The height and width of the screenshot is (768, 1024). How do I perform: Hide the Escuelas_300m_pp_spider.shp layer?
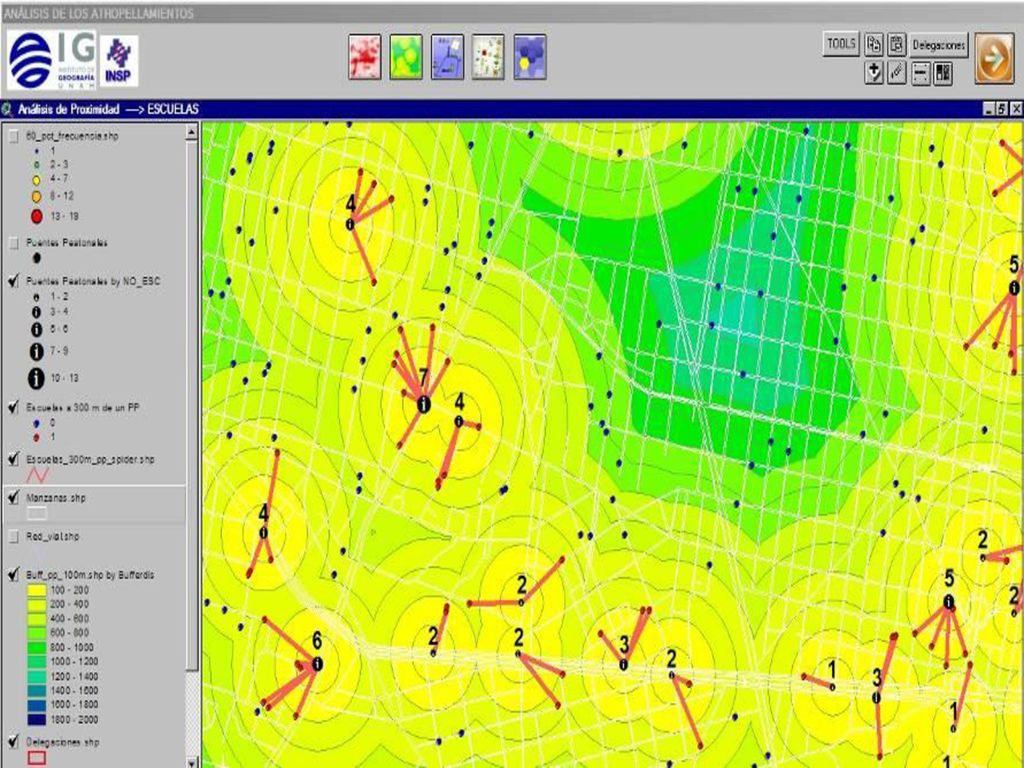point(13,459)
